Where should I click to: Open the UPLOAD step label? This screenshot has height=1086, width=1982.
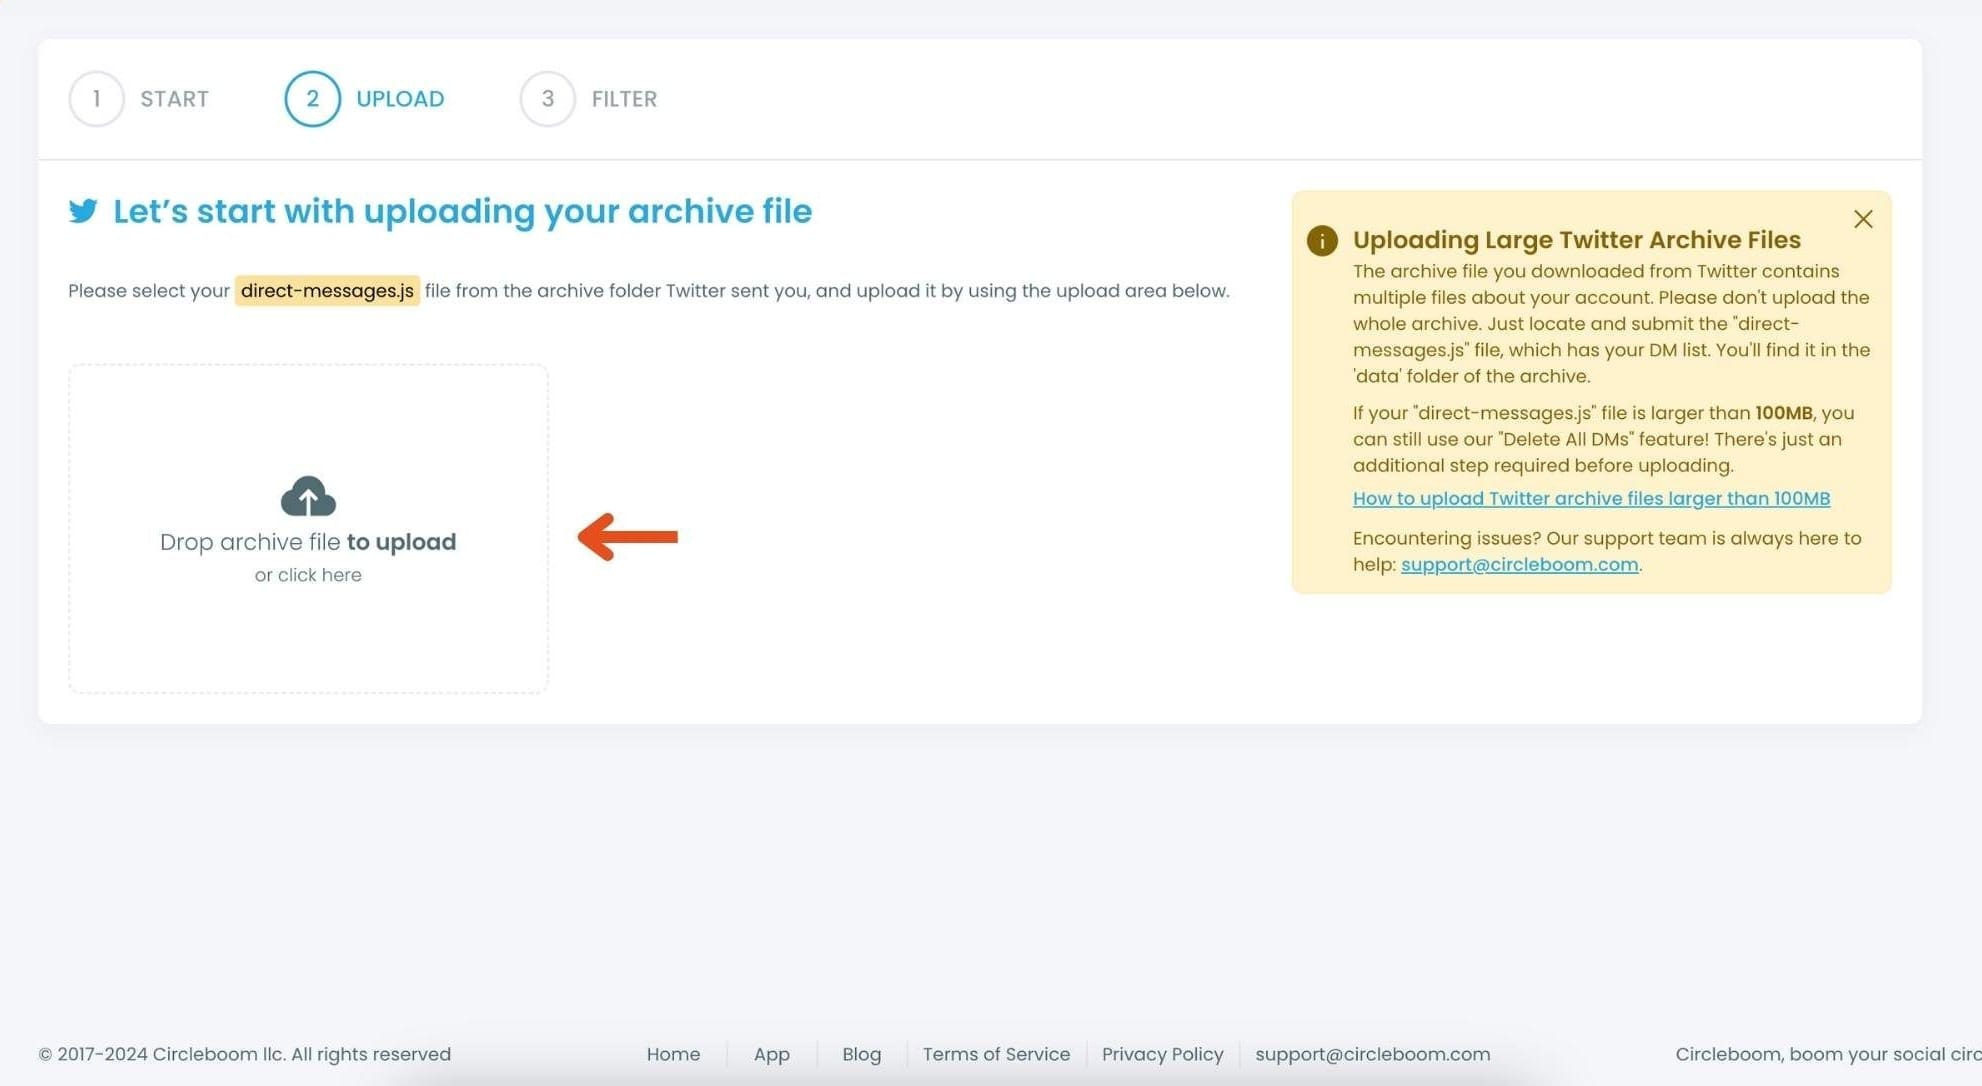[x=400, y=99]
